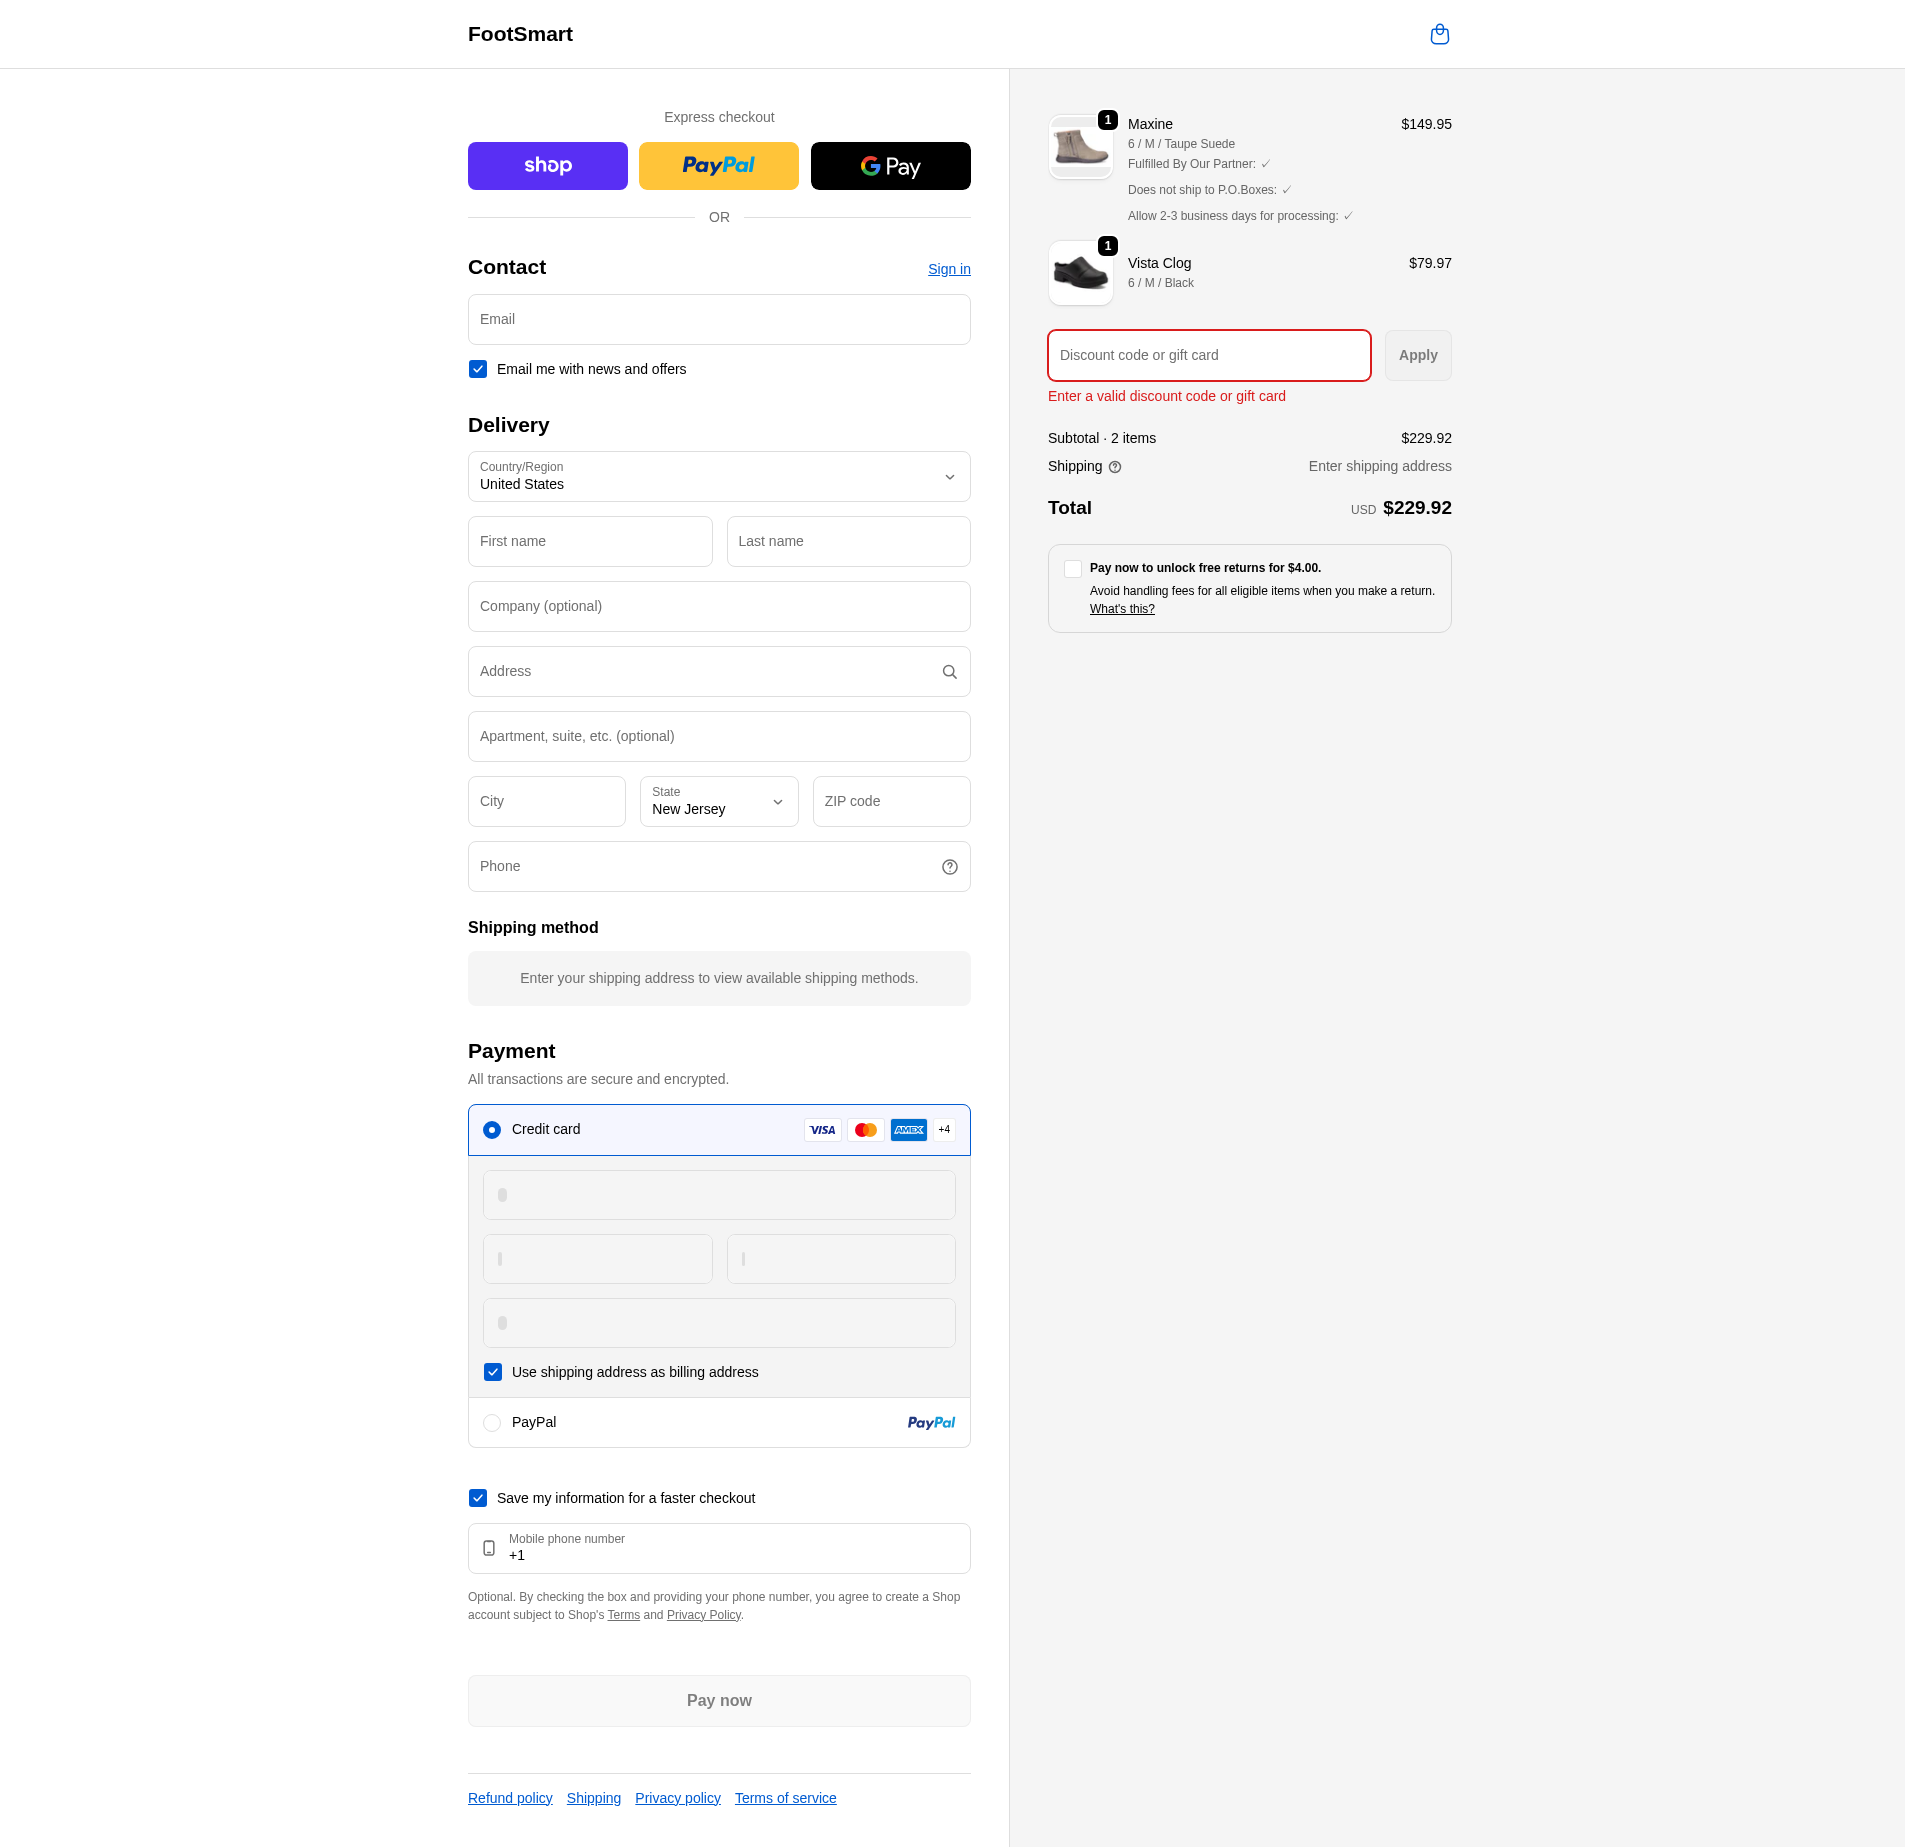Click the phone field help icon
Screen dimensions: 1905x1847
(949, 867)
